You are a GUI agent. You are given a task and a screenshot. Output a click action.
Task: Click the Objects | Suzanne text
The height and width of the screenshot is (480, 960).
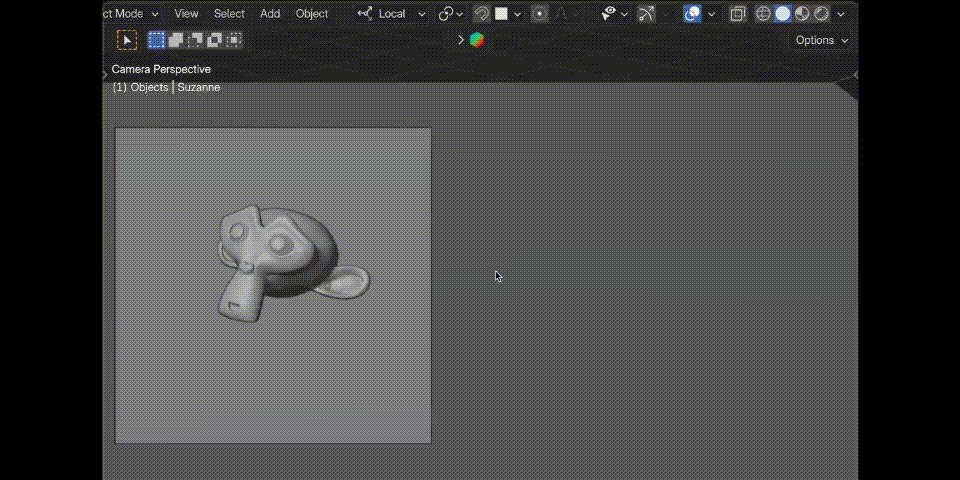tap(175, 87)
